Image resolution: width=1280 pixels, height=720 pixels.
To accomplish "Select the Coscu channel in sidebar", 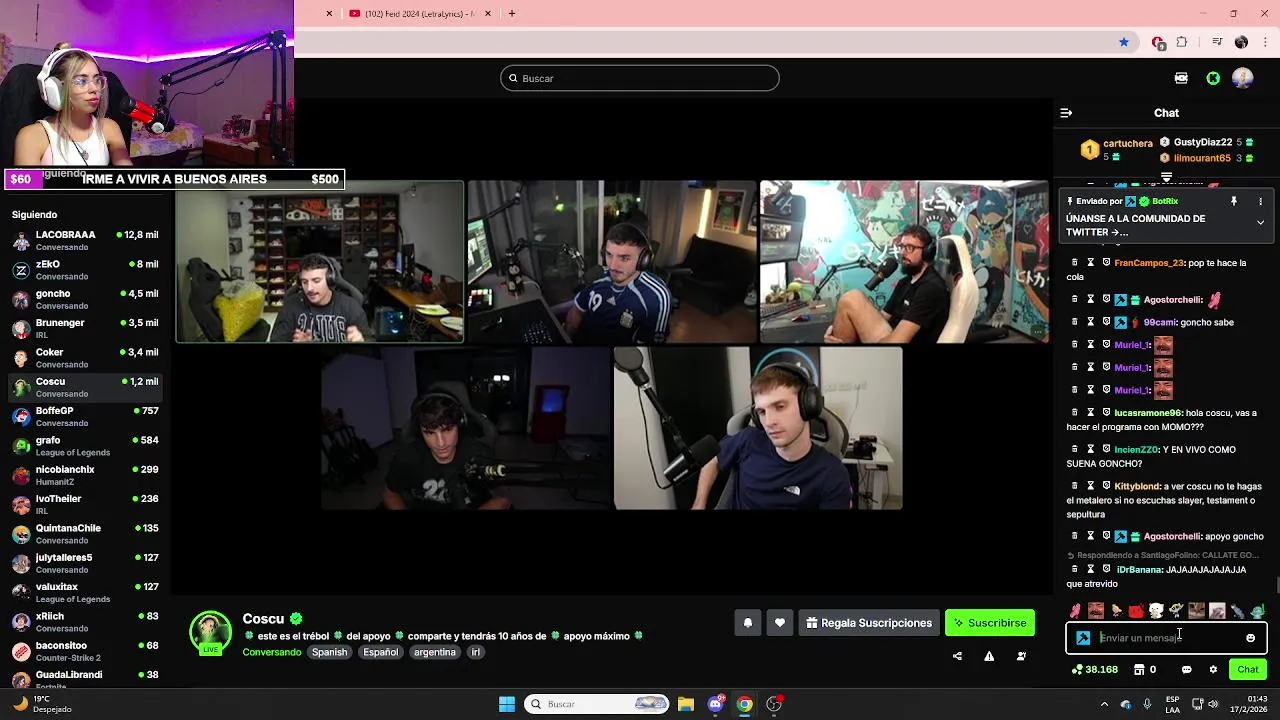I will (x=85, y=387).
